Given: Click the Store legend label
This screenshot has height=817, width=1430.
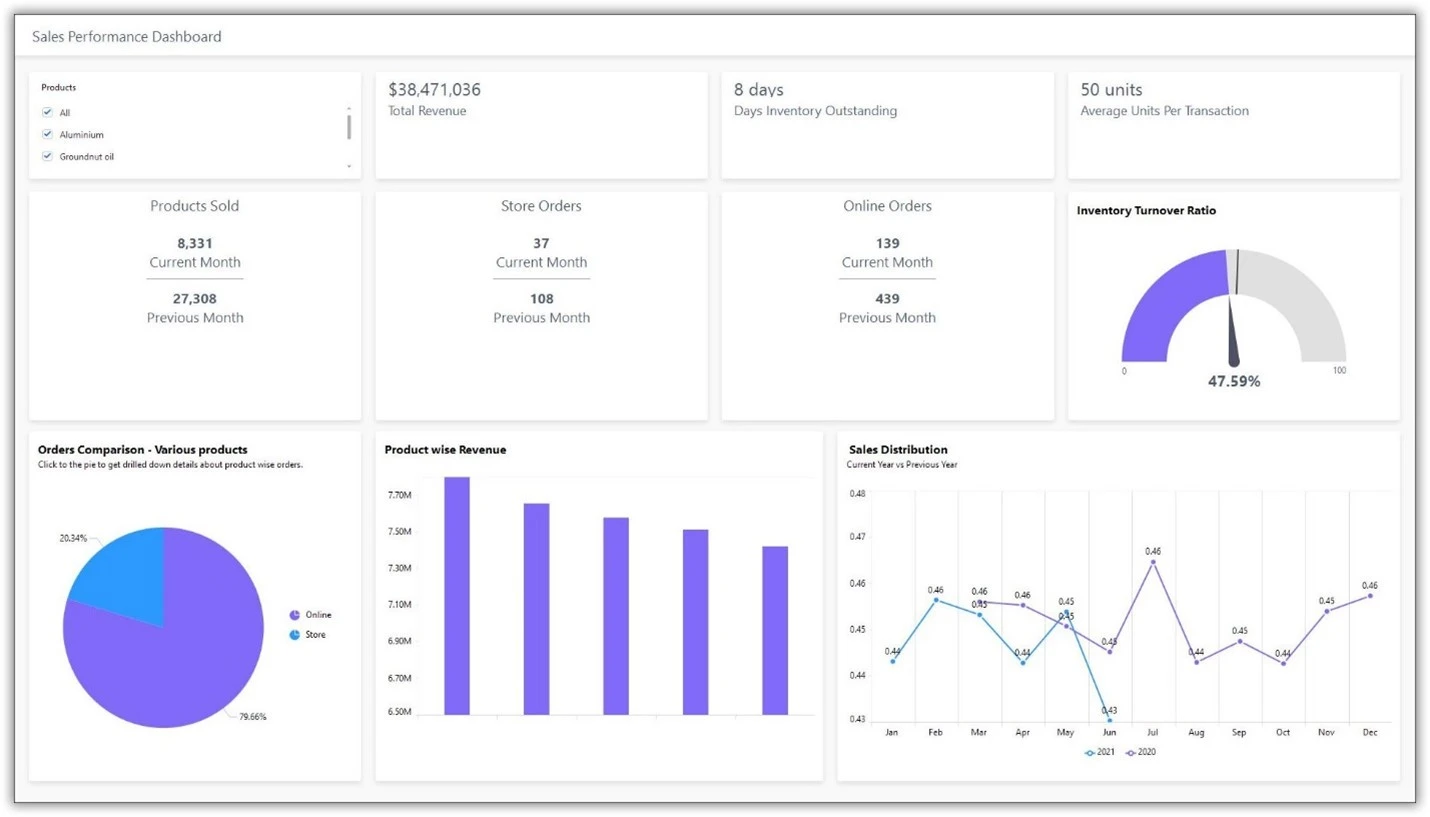Looking at the screenshot, I should pyautogui.click(x=315, y=635).
